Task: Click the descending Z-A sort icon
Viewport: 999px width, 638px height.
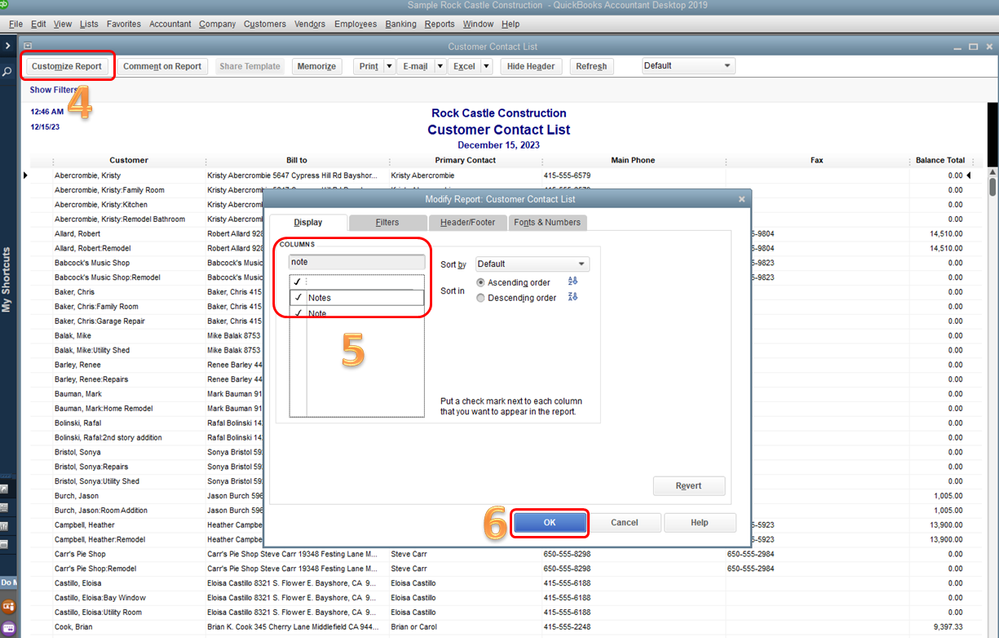Action: (x=572, y=297)
